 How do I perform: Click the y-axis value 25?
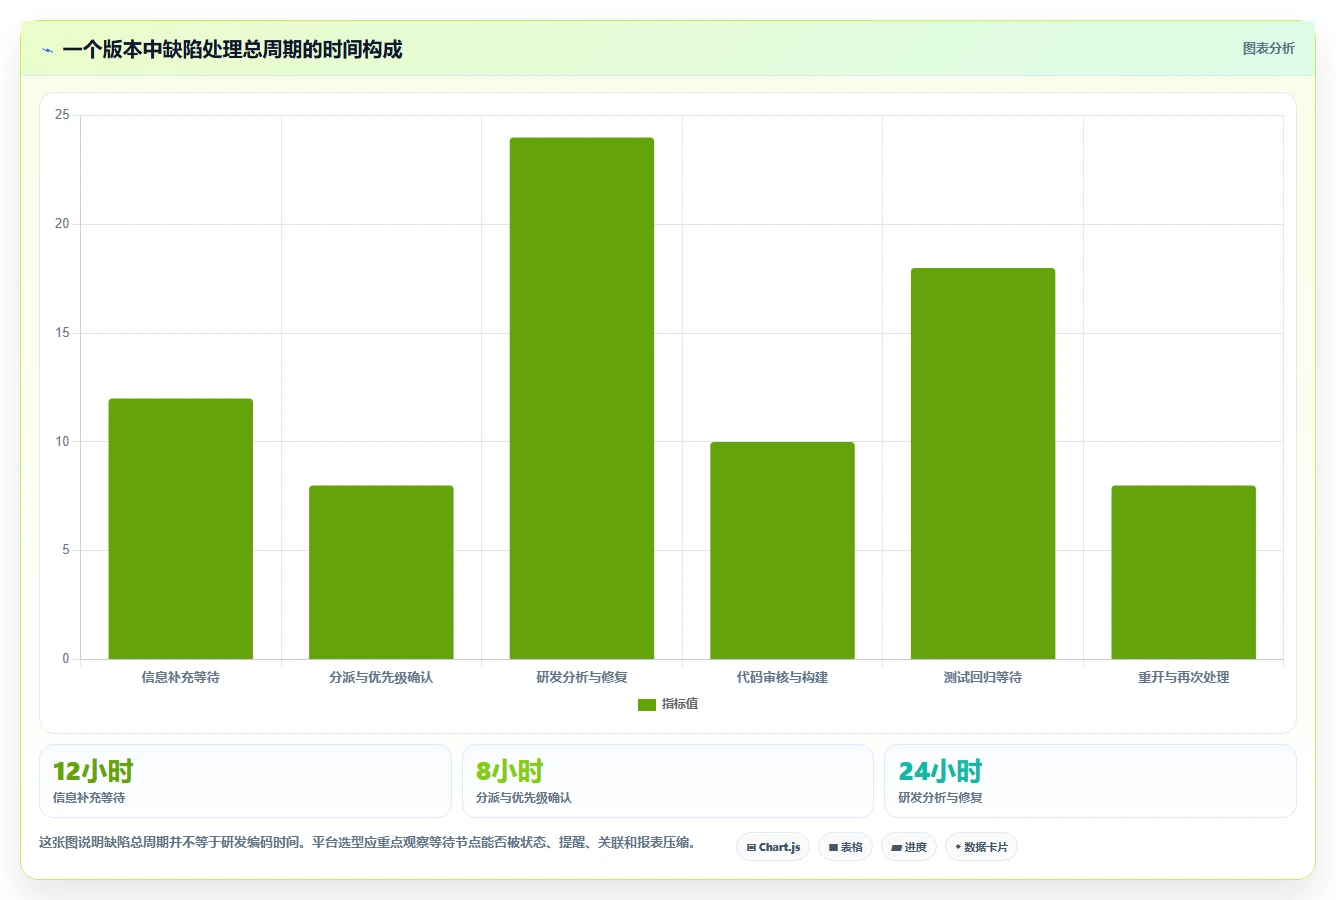tap(62, 115)
